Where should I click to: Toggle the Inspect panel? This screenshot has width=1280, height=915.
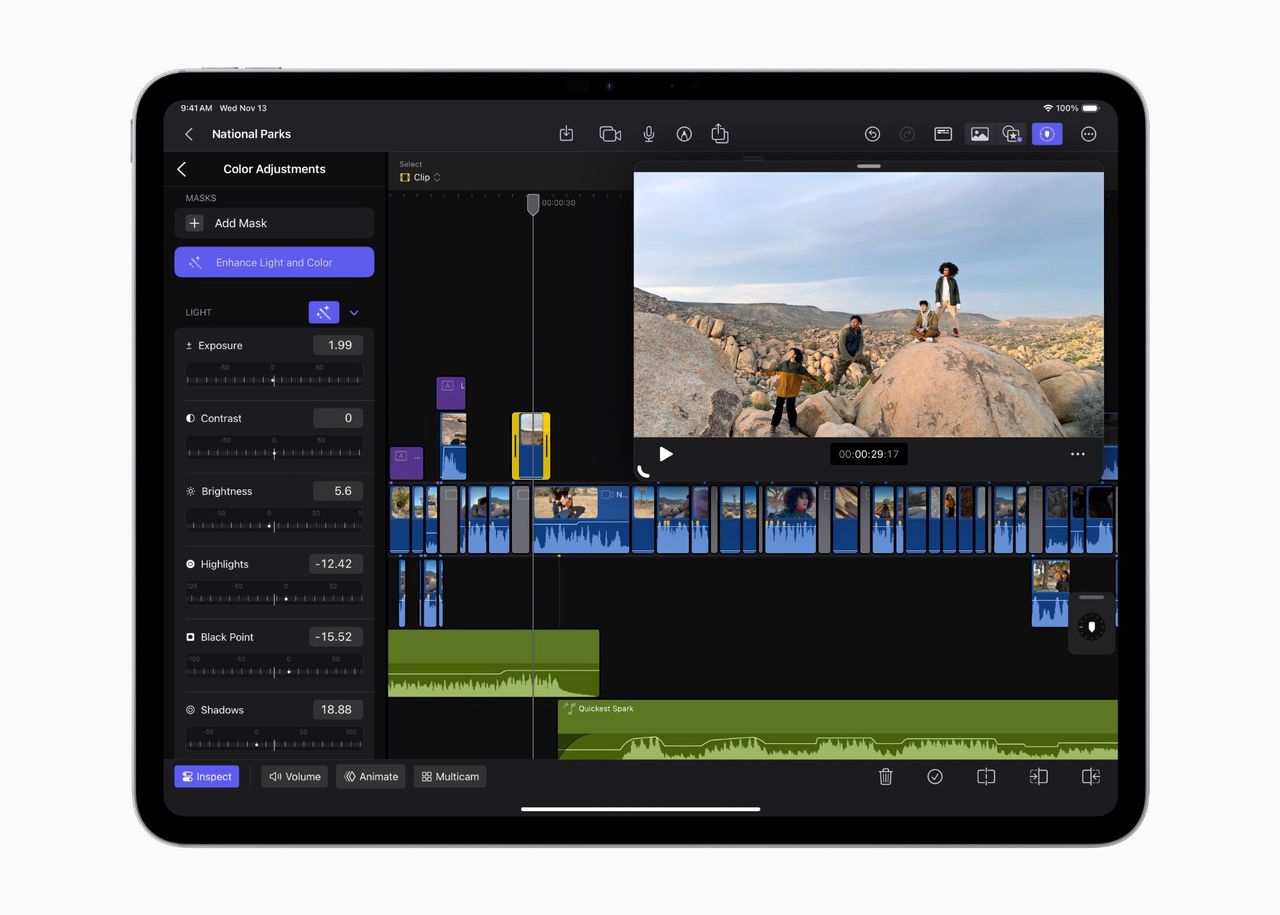click(207, 777)
